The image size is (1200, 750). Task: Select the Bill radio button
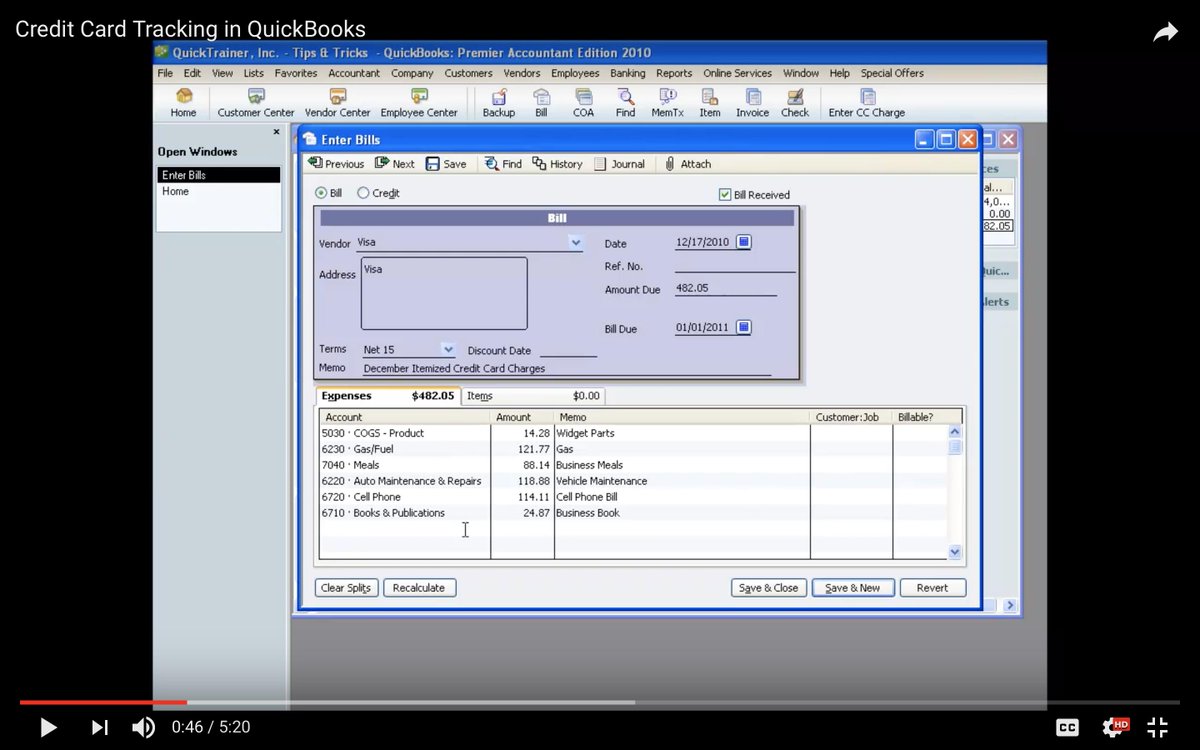pyautogui.click(x=321, y=193)
